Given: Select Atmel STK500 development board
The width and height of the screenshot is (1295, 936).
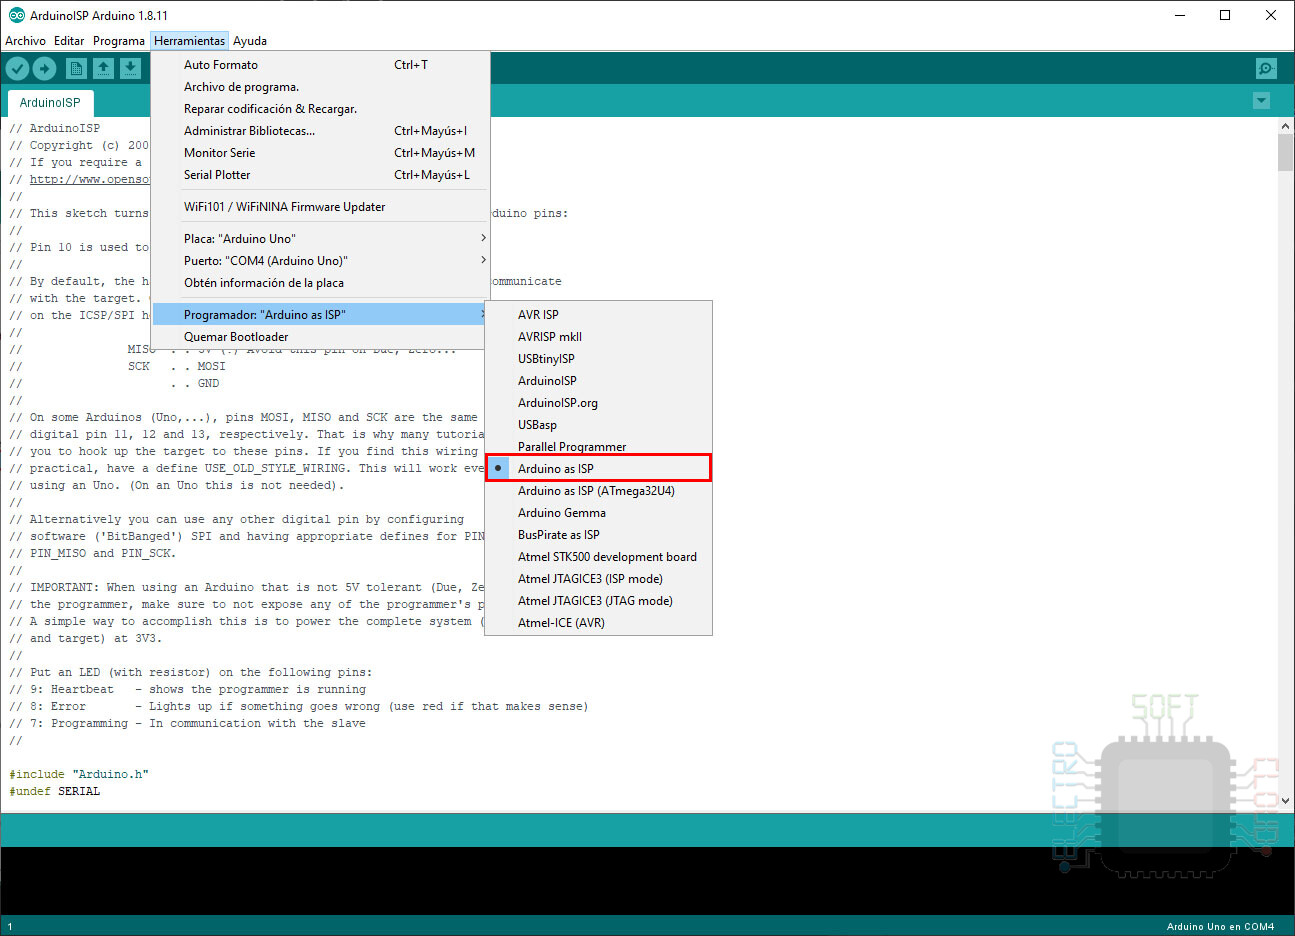Looking at the screenshot, I should point(598,557).
